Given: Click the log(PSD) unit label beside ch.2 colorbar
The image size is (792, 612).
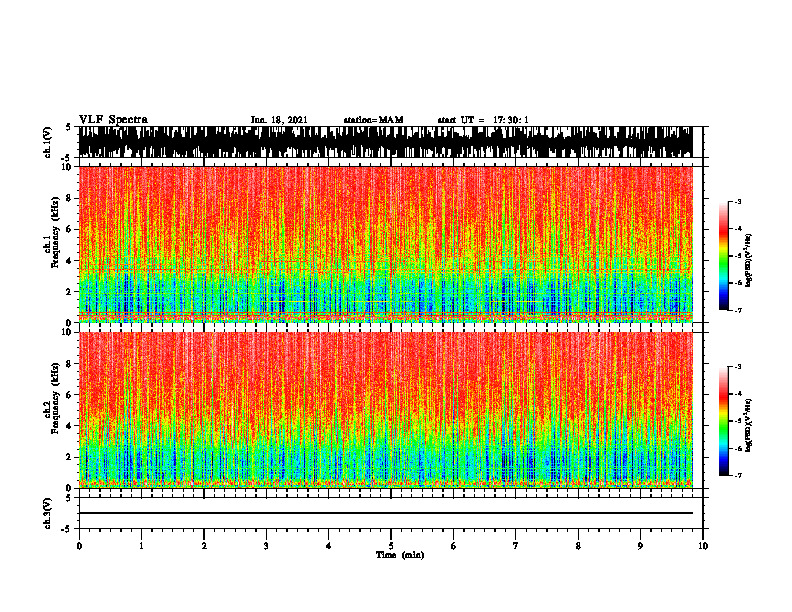Looking at the screenshot, I should [x=749, y=425].
